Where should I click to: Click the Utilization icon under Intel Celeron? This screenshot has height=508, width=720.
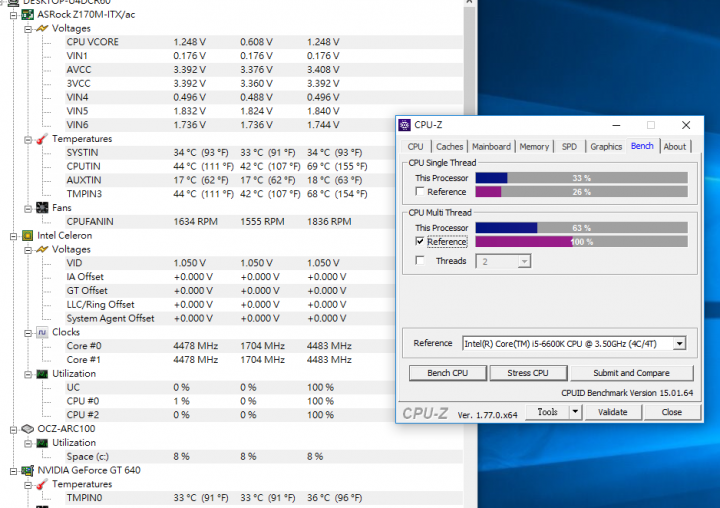click(x=42, y=374)
